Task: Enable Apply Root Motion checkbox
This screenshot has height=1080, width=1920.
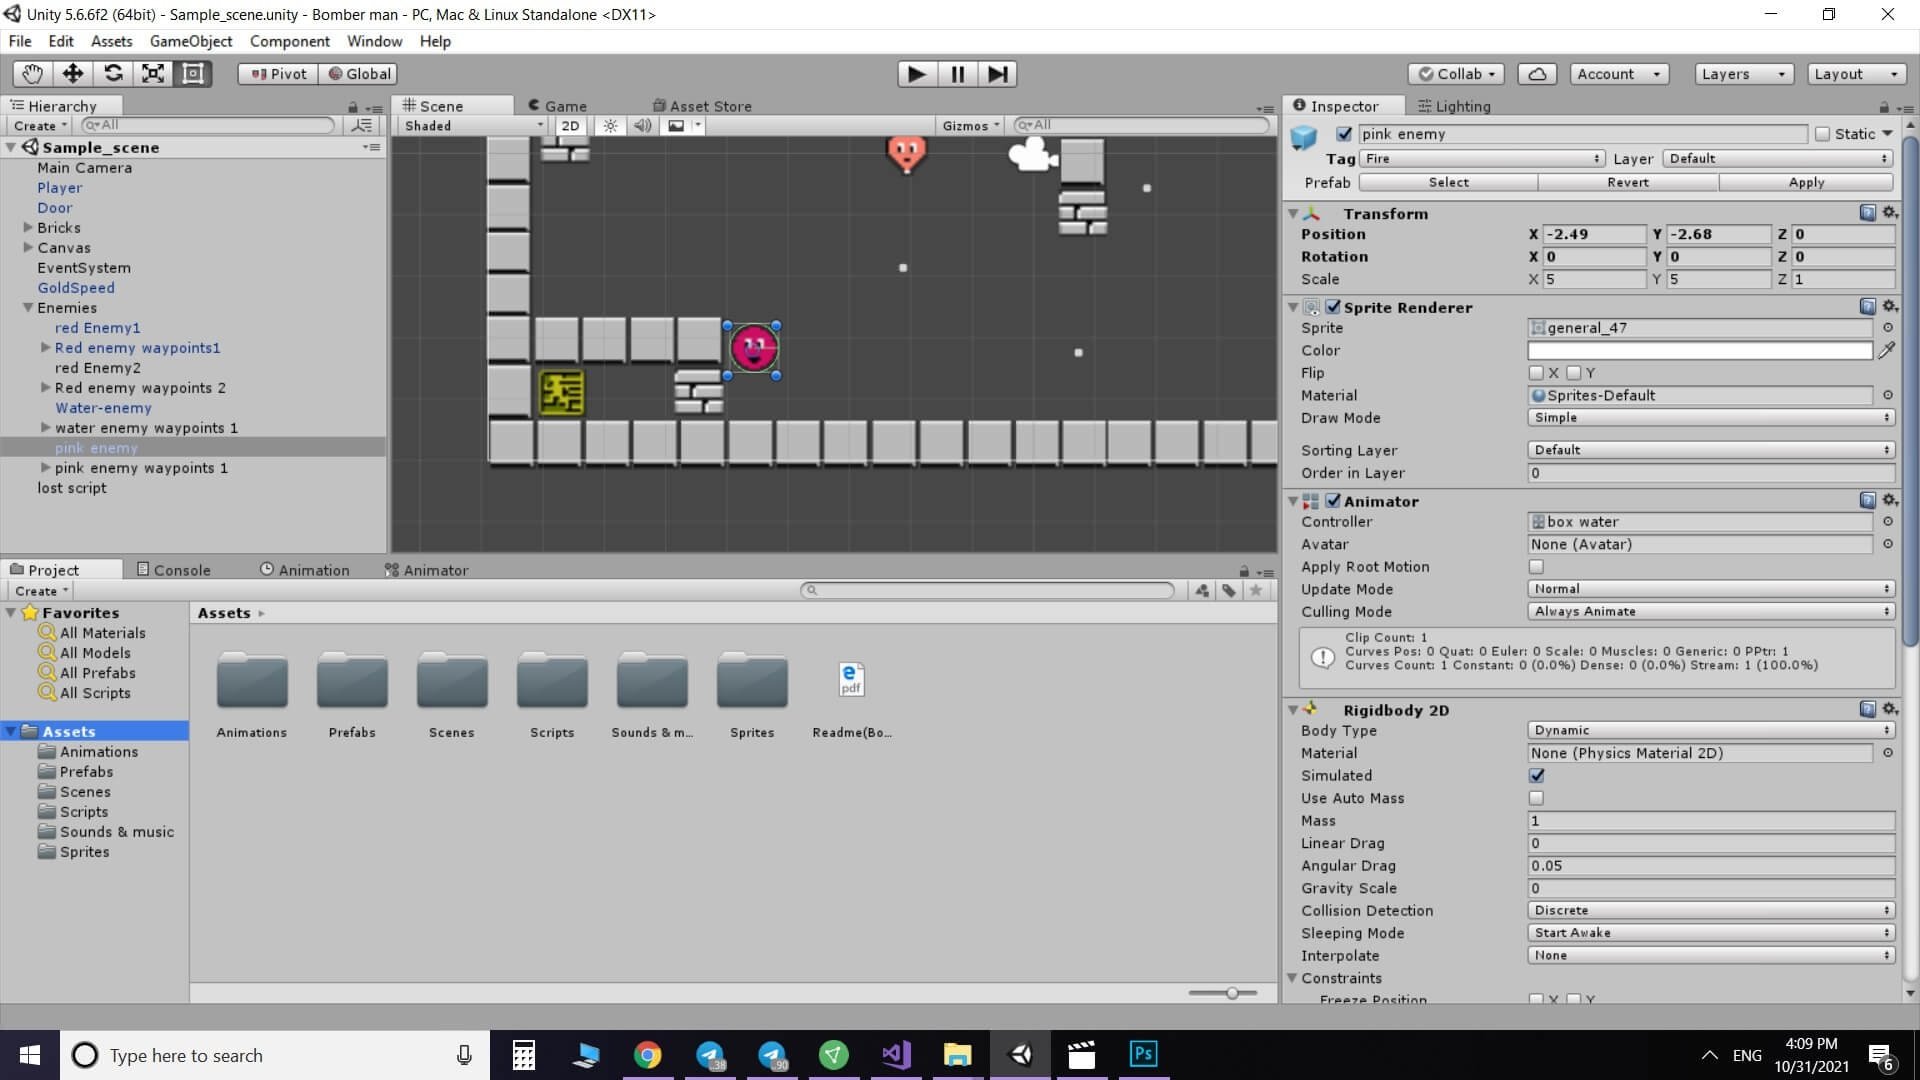Action: click(1536, 567)
